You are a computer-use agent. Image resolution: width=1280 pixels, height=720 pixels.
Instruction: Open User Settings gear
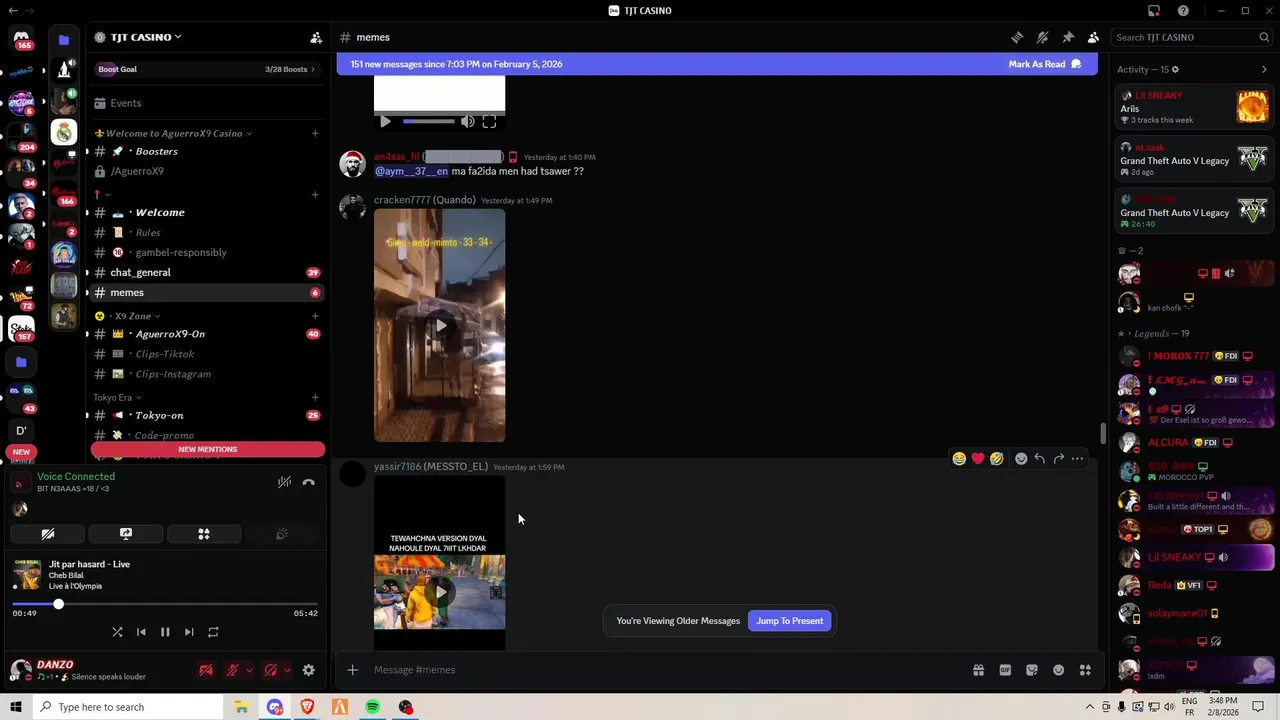click(x=308, y=670)
